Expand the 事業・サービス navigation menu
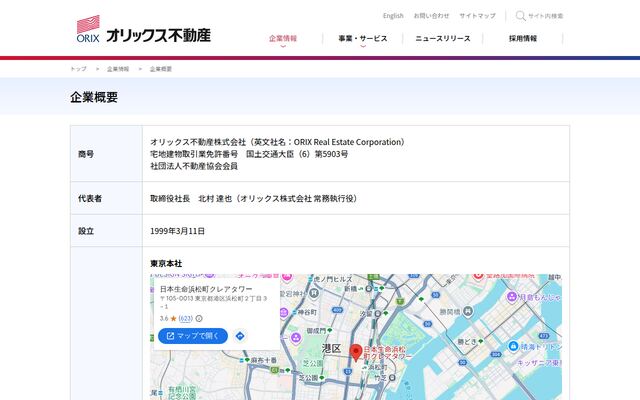Screen dimensions: 640x400 pos(362,38)
